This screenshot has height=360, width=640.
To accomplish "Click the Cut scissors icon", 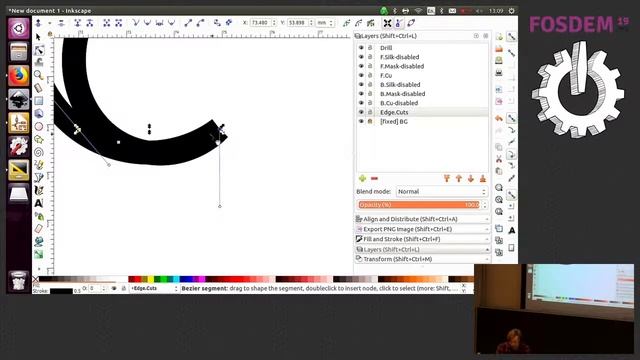I will pos(499,159).
